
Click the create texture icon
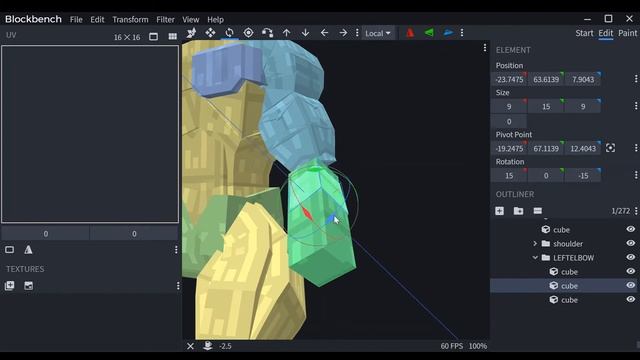click(x=28, y=286)
